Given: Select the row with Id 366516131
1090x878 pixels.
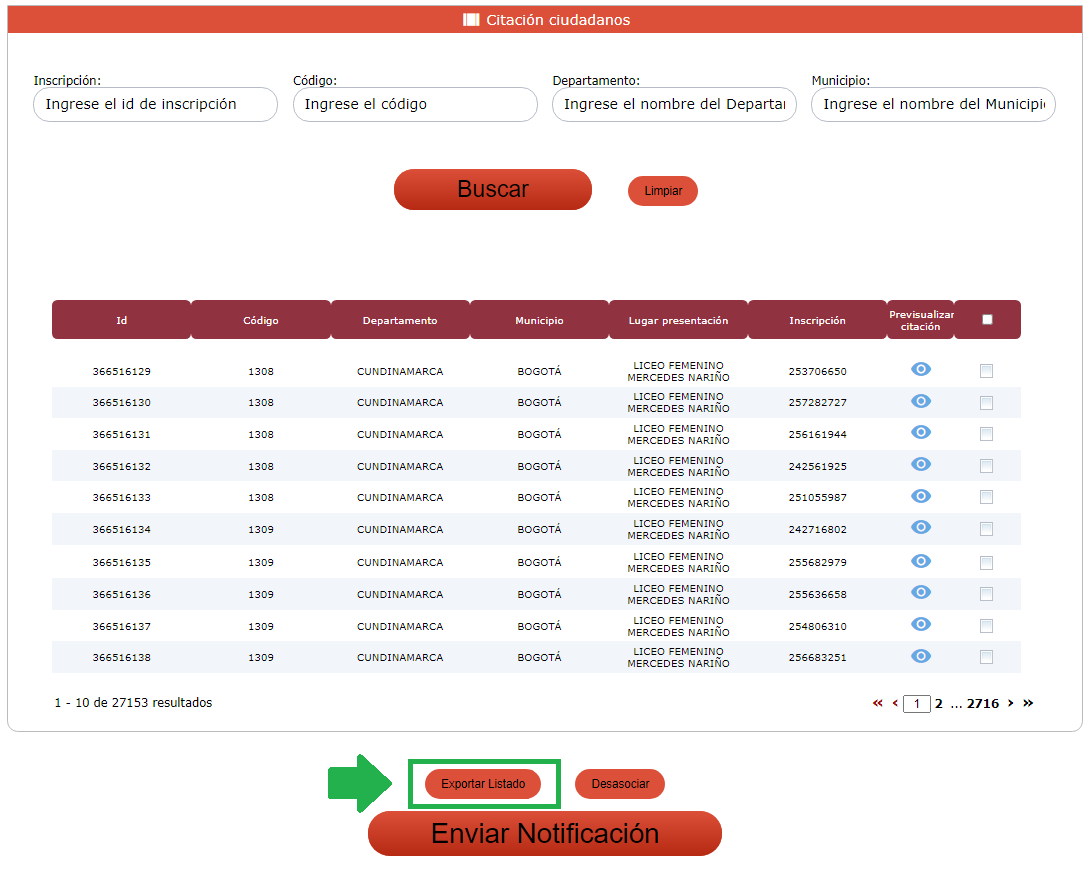Looking at the screenshot, I should (x=986, y=434).
